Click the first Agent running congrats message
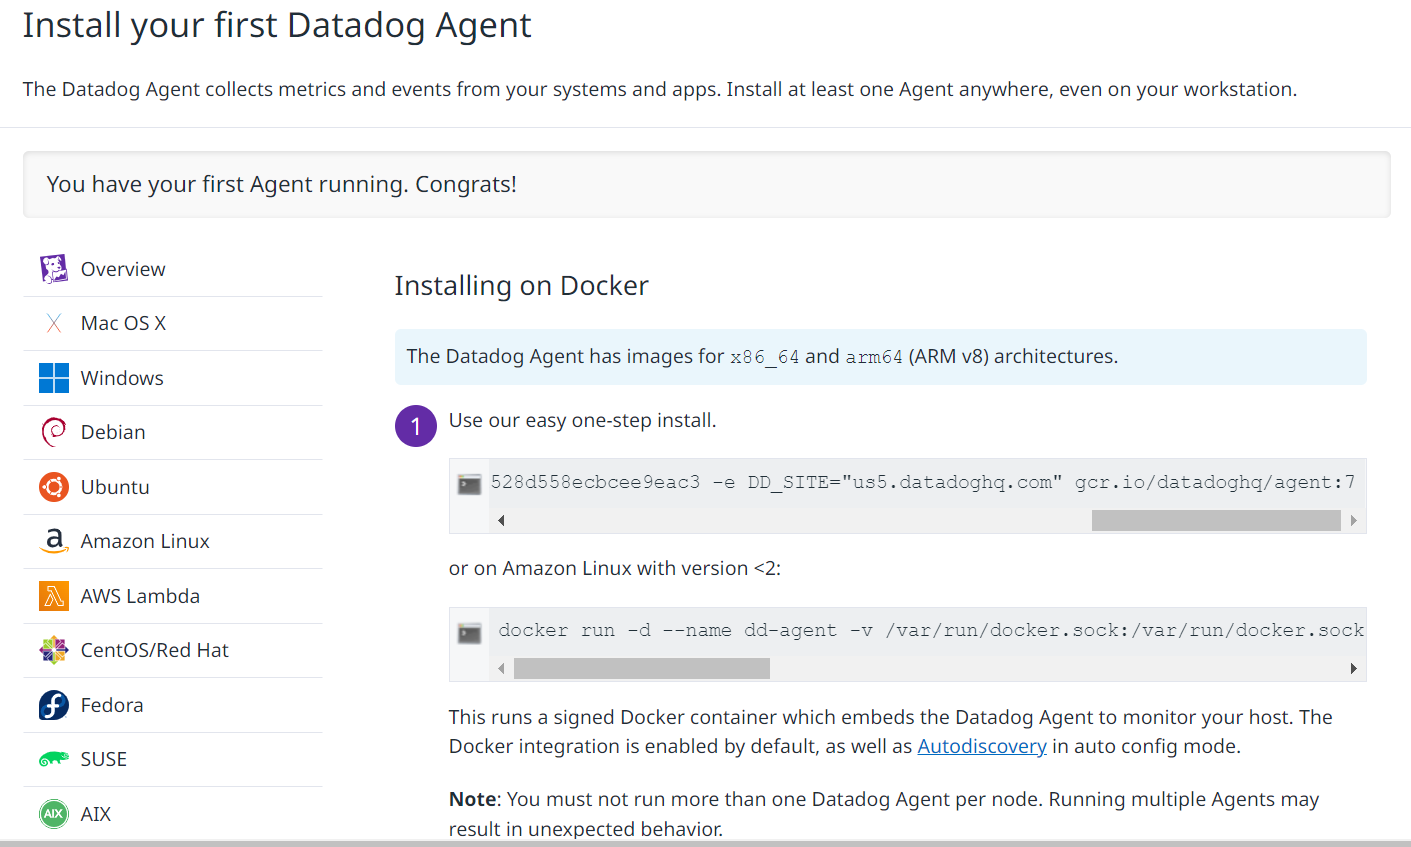The height and width of the screenshot is (847, 1411). 281,184
